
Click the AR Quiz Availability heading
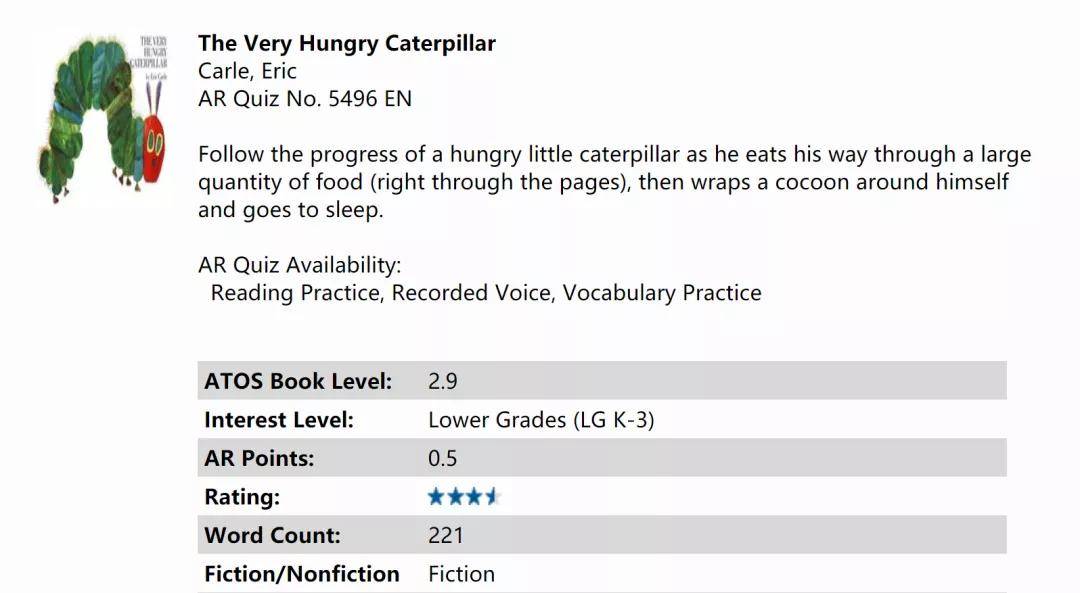coord(299,265)
